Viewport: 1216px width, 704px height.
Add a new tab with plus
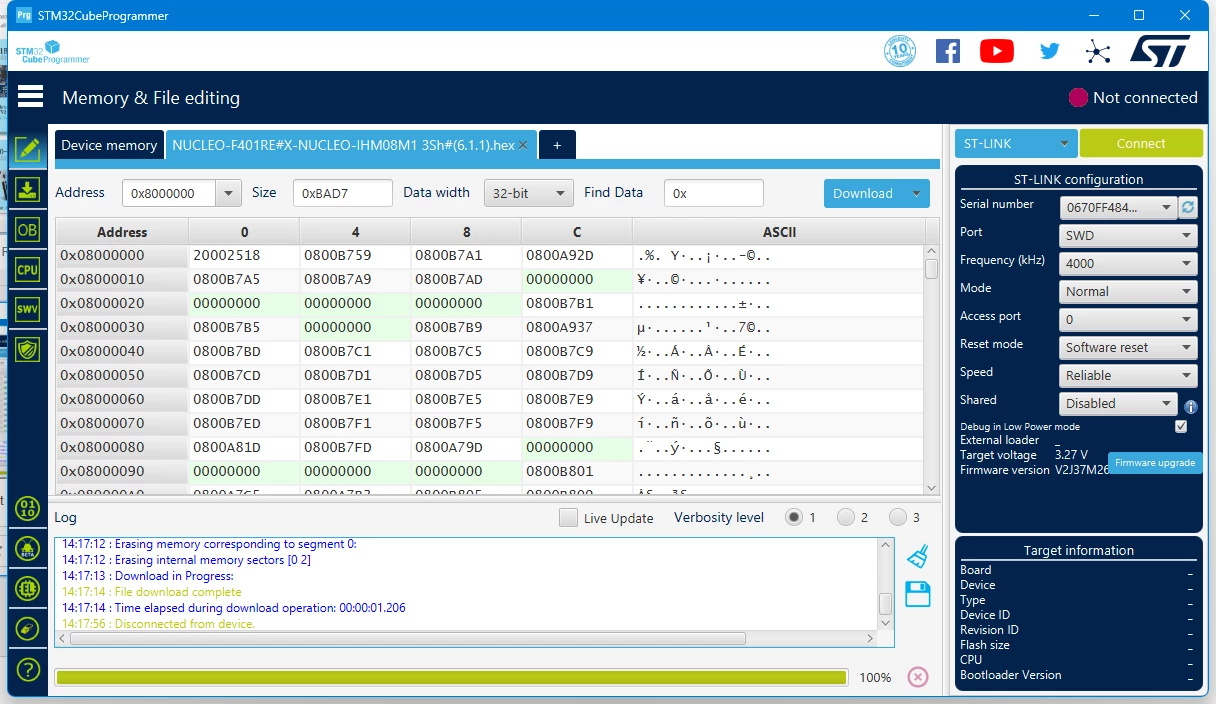557,145
